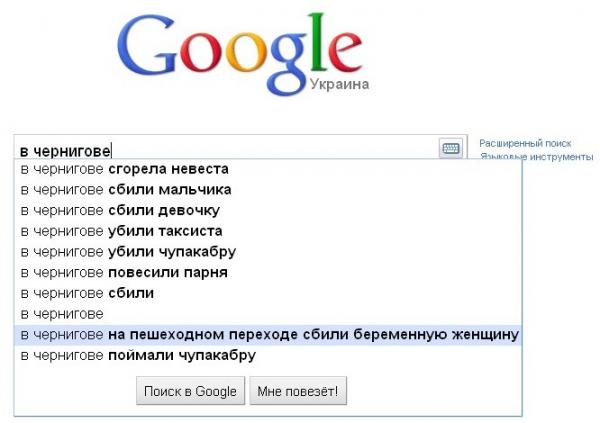
Task: Click the Украина label under the logo
Action: (338, 84)
